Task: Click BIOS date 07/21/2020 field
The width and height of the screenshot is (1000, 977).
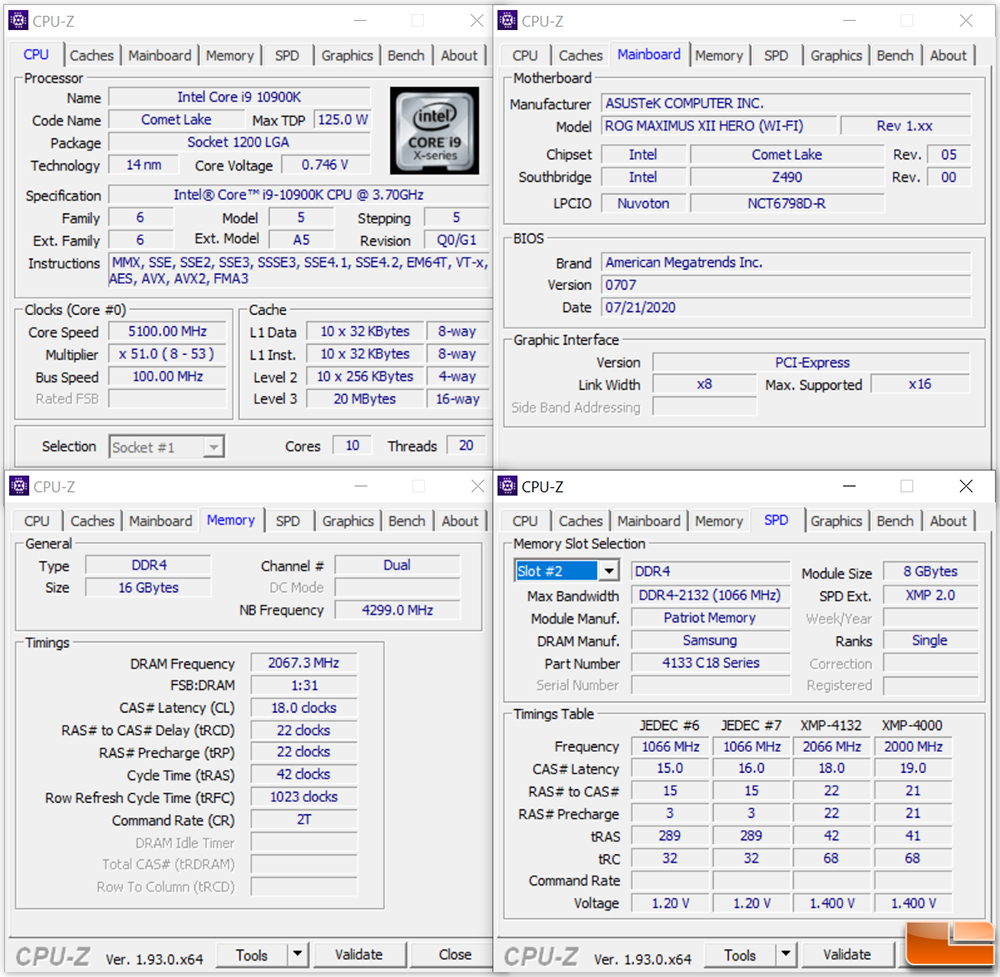Action: click(x=786, y=307)
